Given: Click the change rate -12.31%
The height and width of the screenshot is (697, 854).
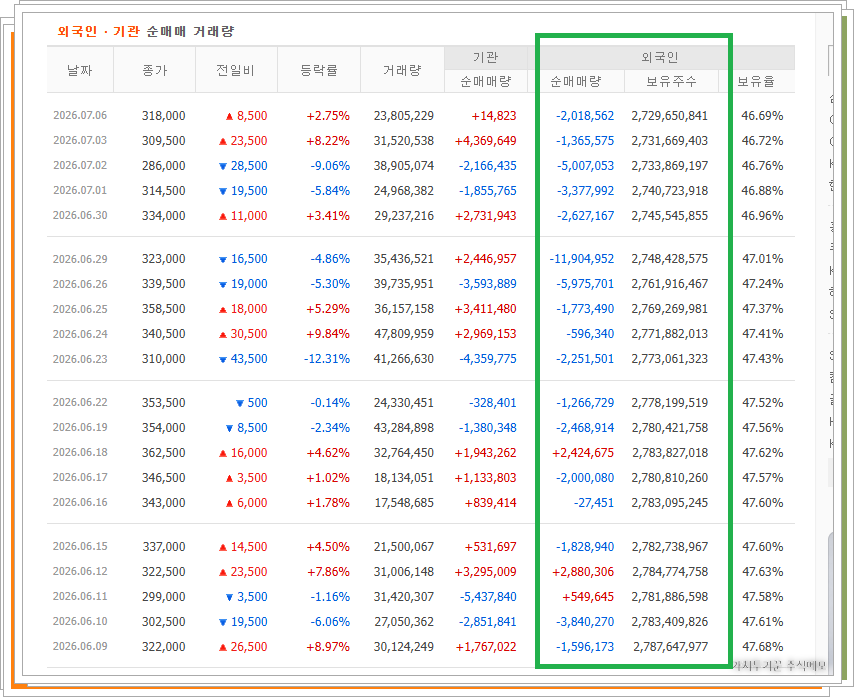Looking at the screenshot, I should click(x=327, y=359).
